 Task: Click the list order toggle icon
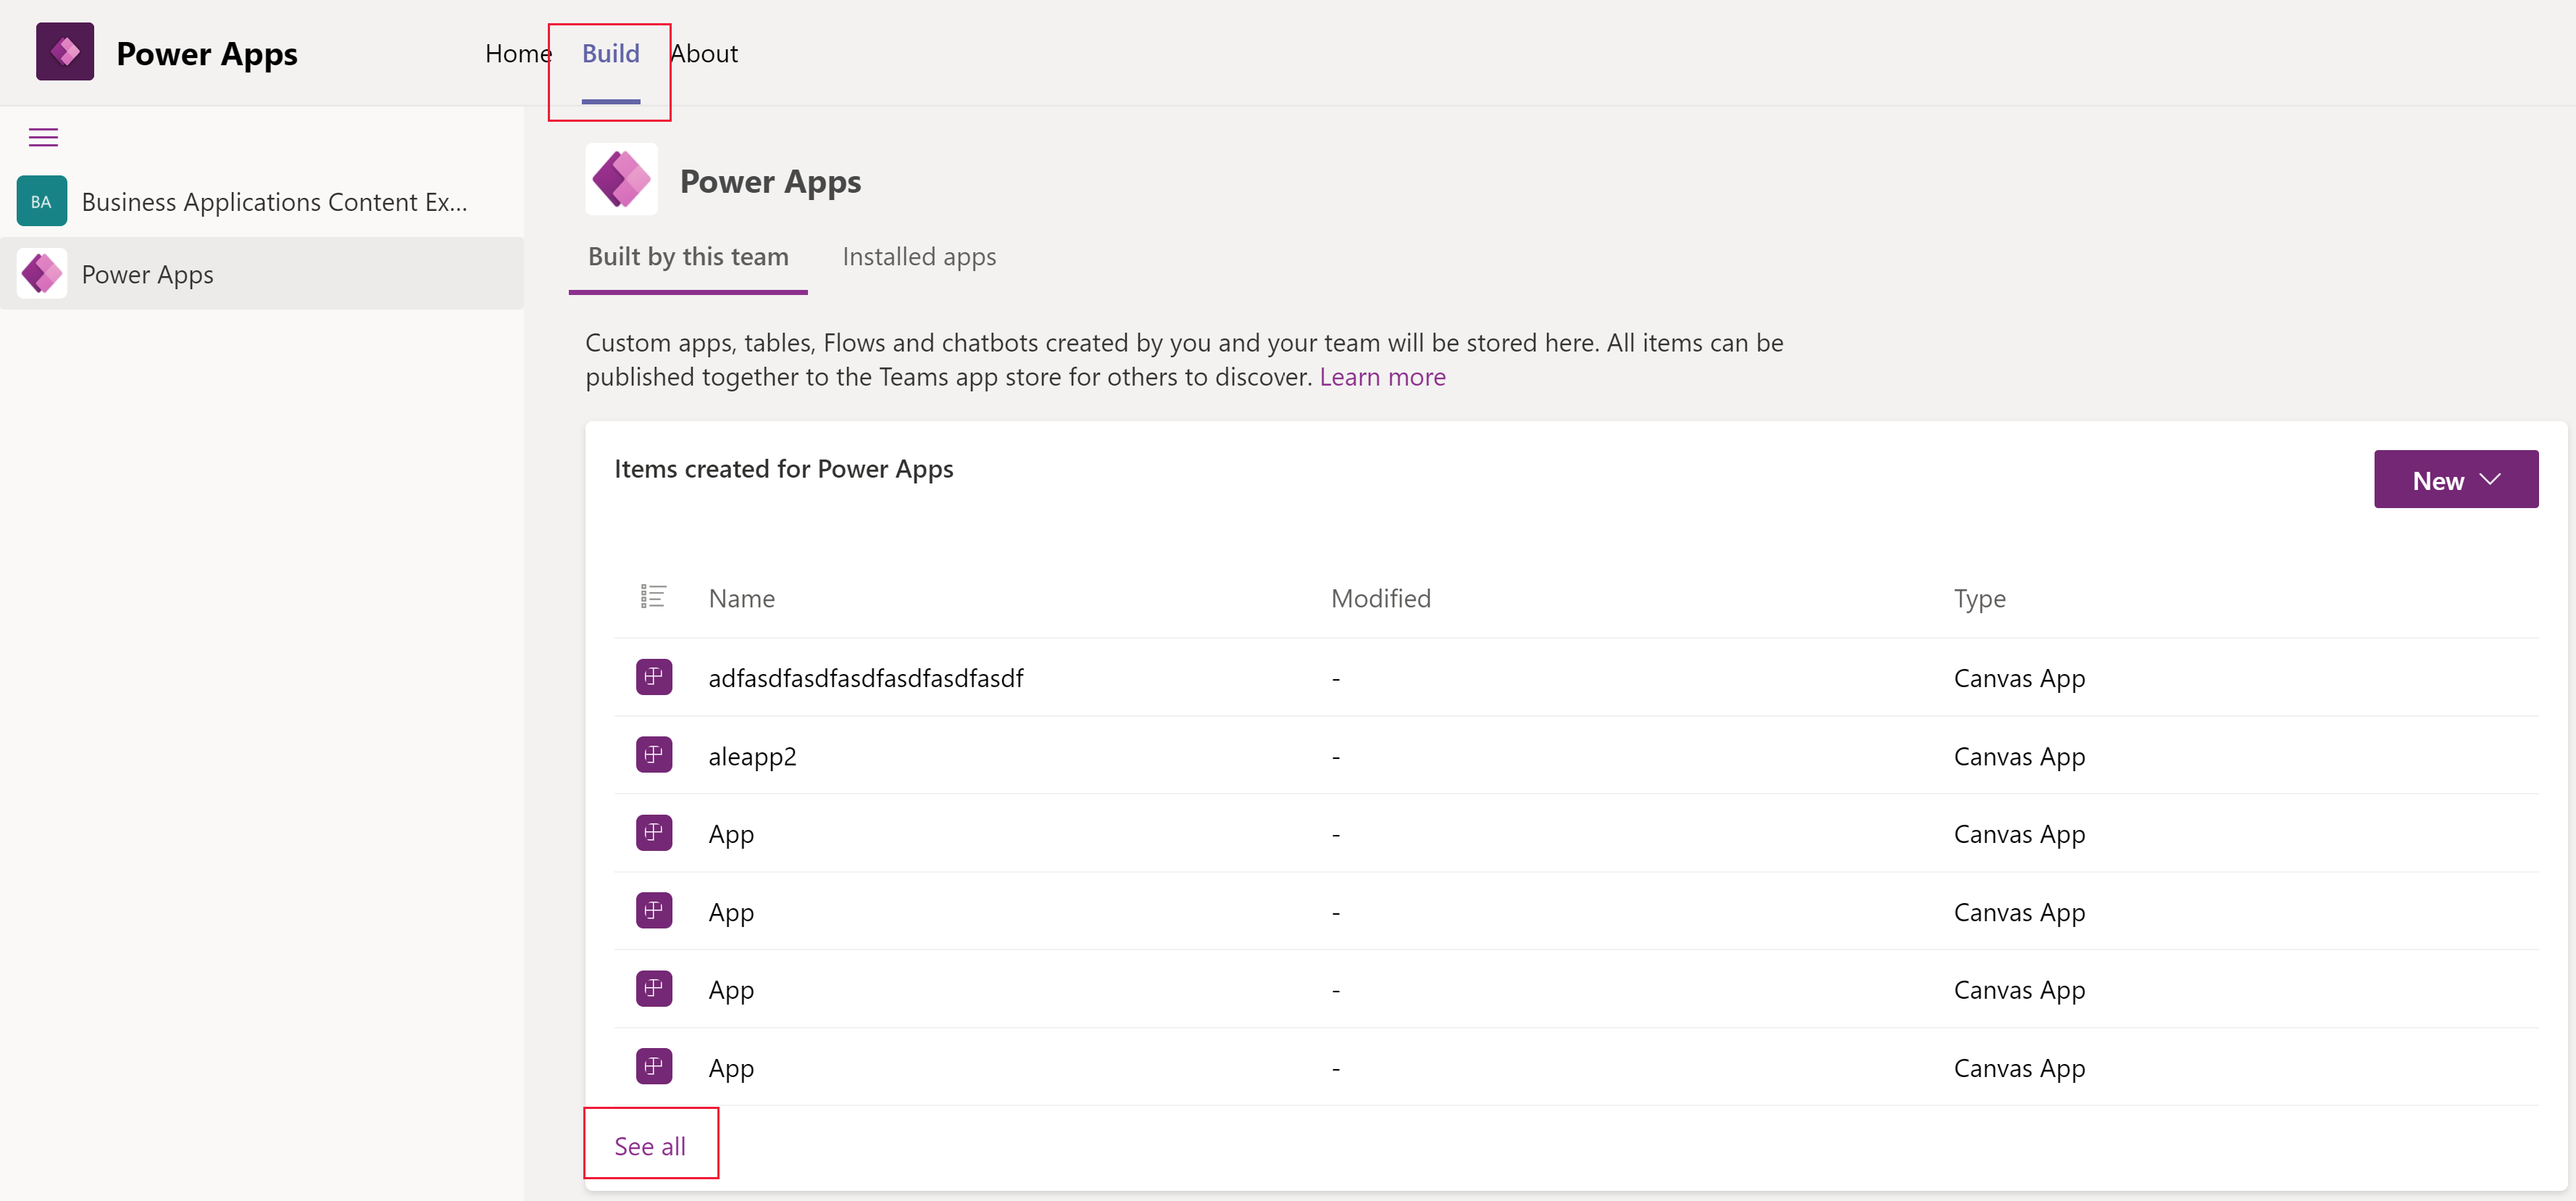pos(652,595)
